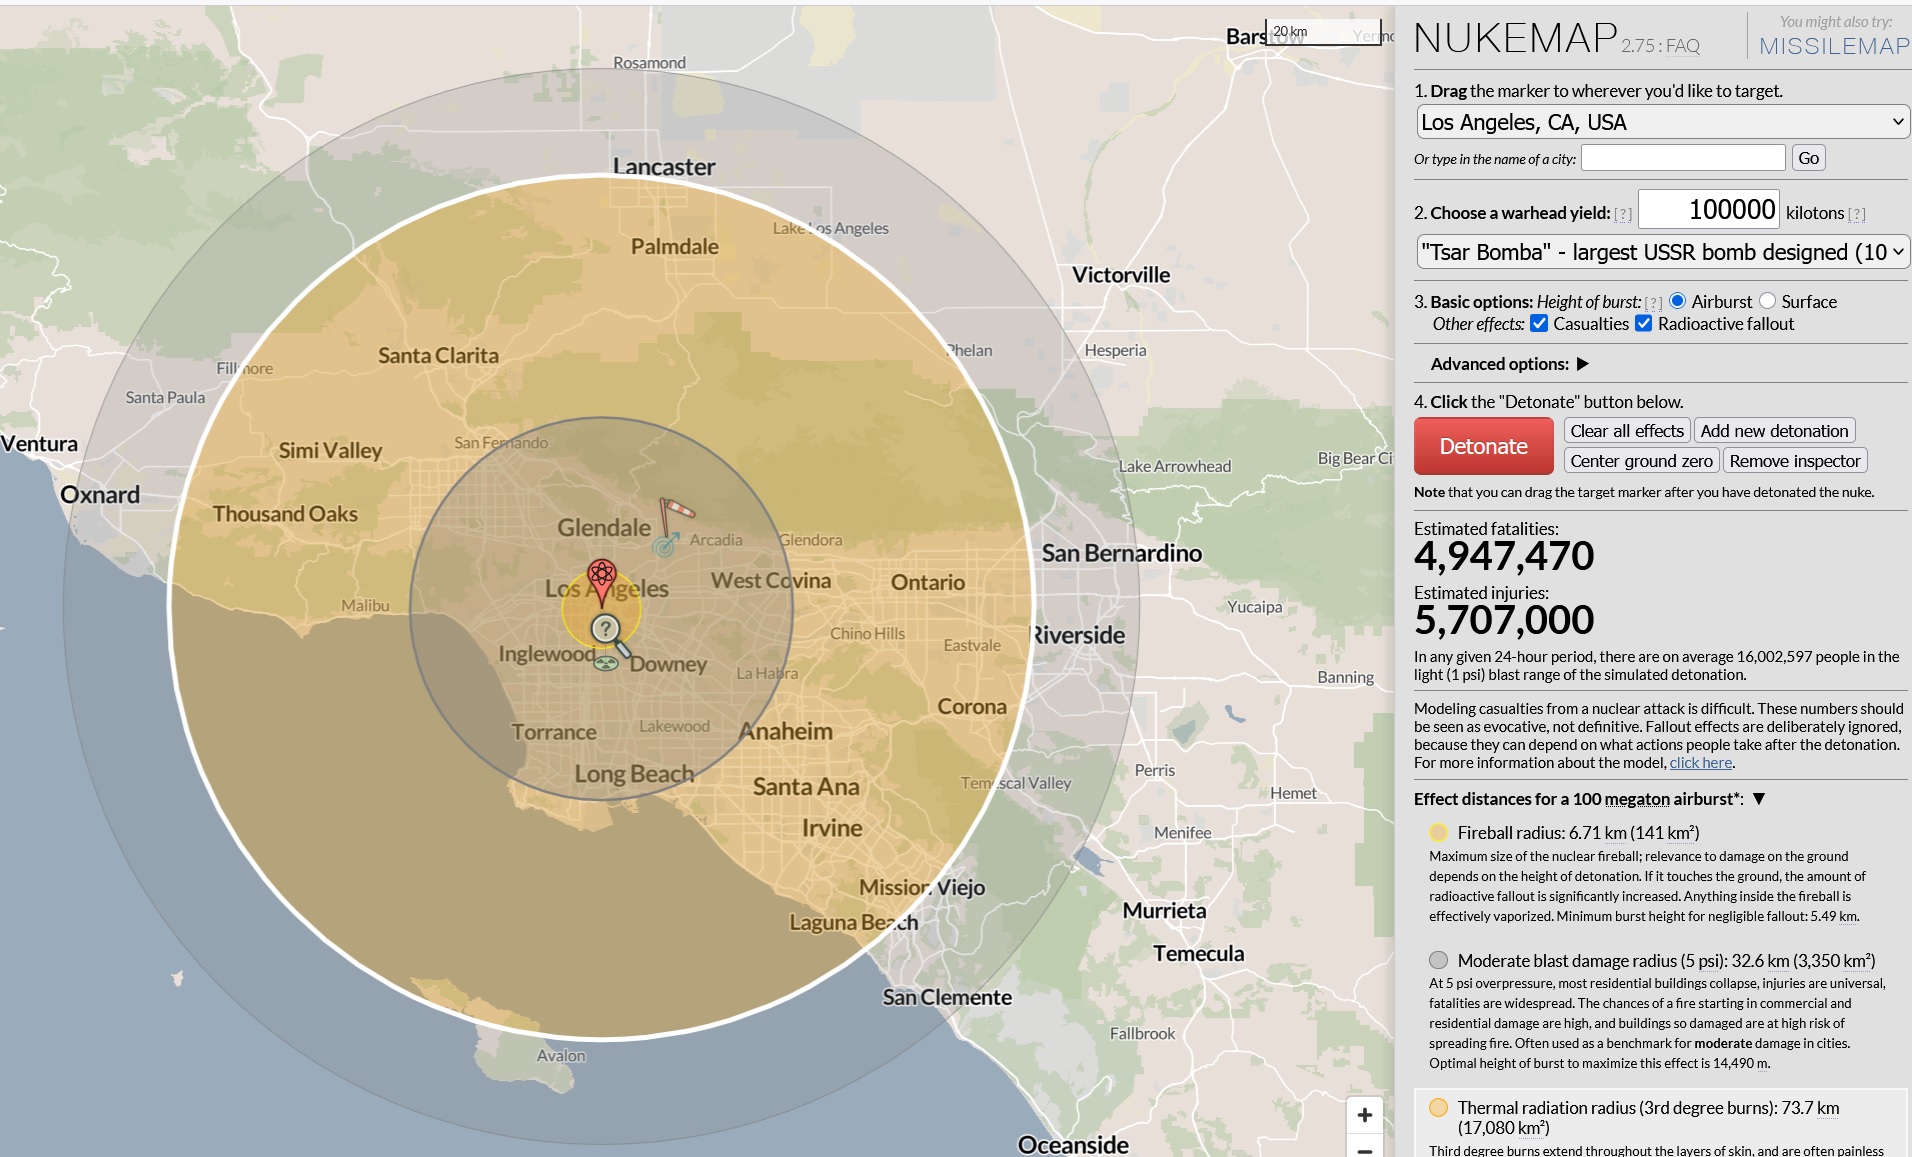This screenshot has width=1912, height=1157.
Task: Open the Los Angeles, CA, USA city dropdown
Action: 1663,122
